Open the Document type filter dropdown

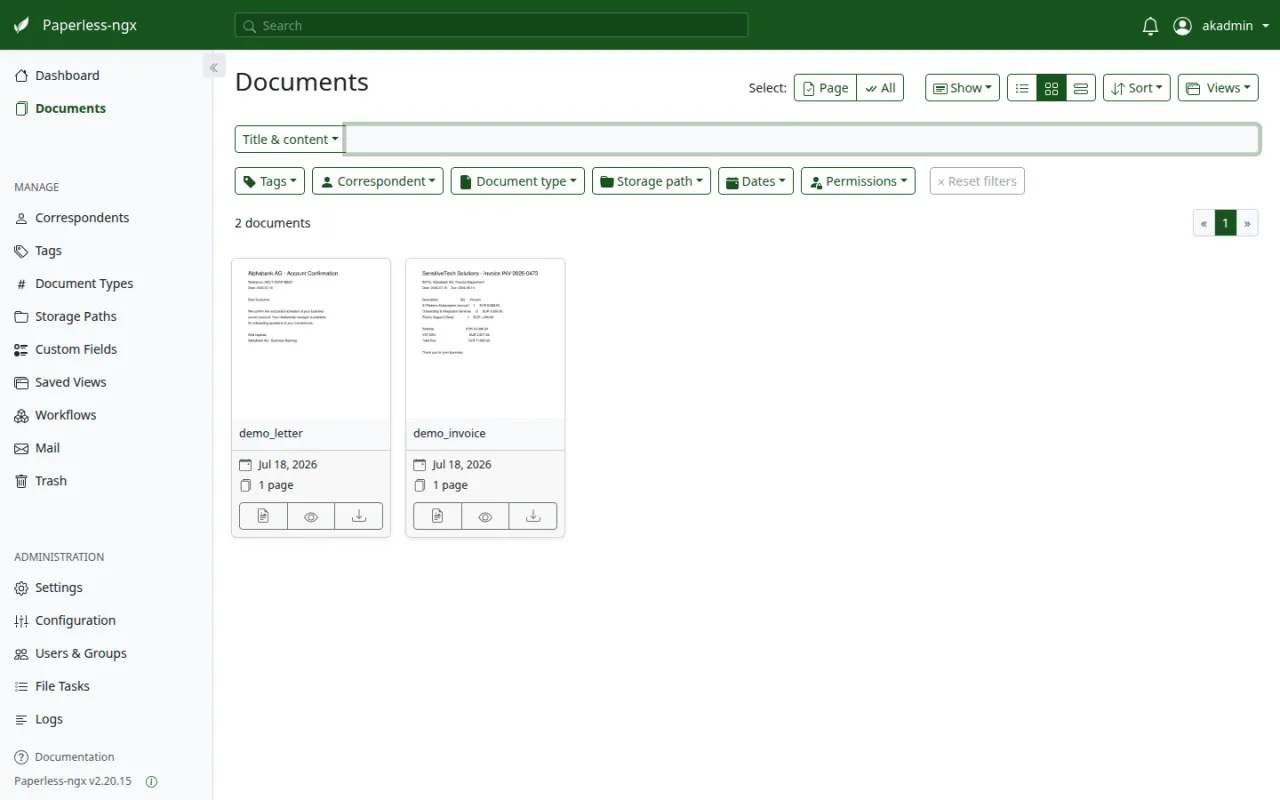pos(518,181)
